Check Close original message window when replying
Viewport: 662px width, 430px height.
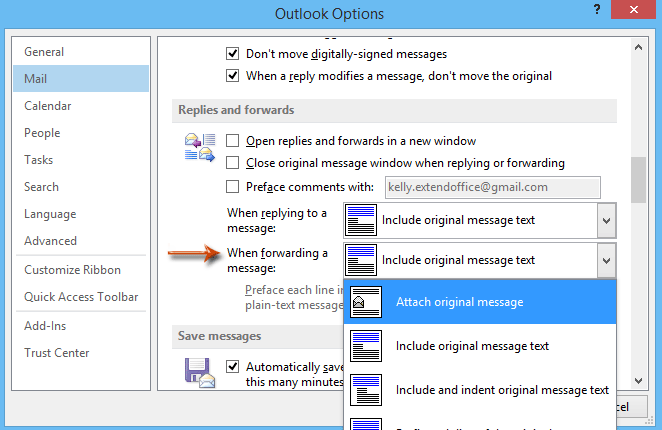coord(233,163)
